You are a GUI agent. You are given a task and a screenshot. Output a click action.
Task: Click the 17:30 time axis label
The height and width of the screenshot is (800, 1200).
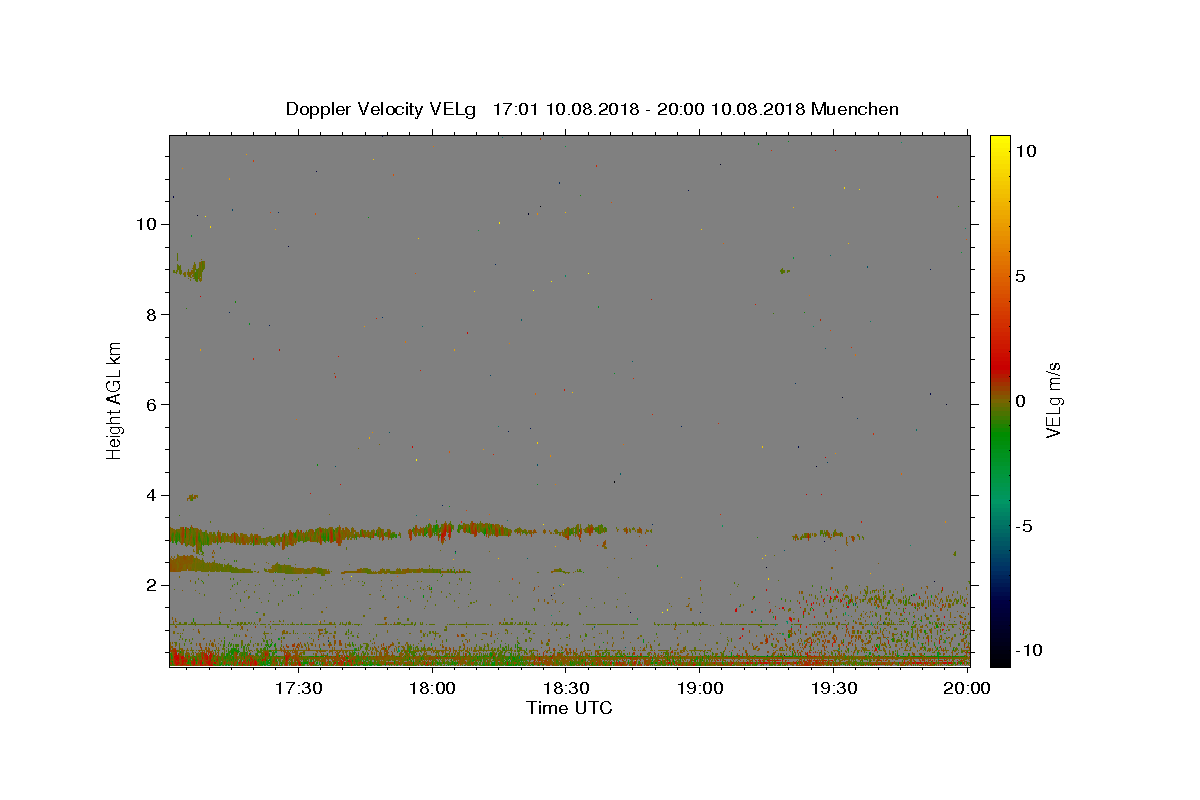(298, 688)
